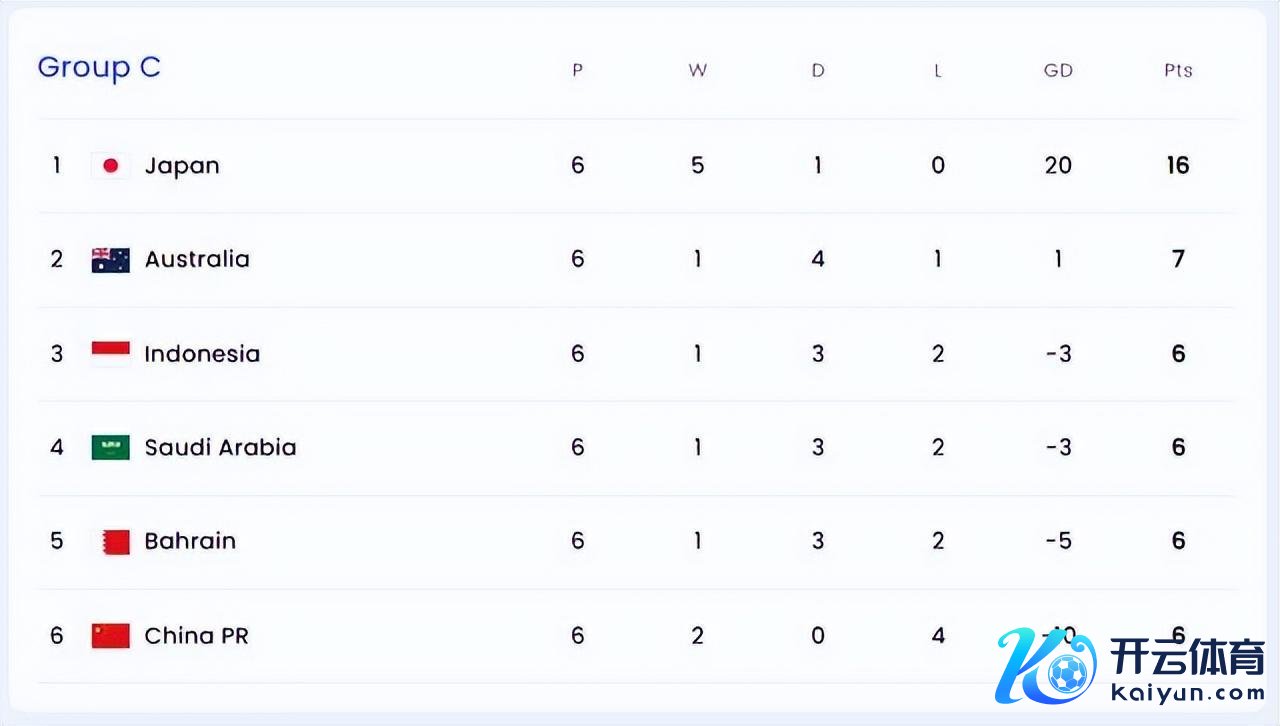Select the Saudi Arabia team name
Image resolution: width=1280 pixels, height=726 pixels.
(x=220, y=447)
